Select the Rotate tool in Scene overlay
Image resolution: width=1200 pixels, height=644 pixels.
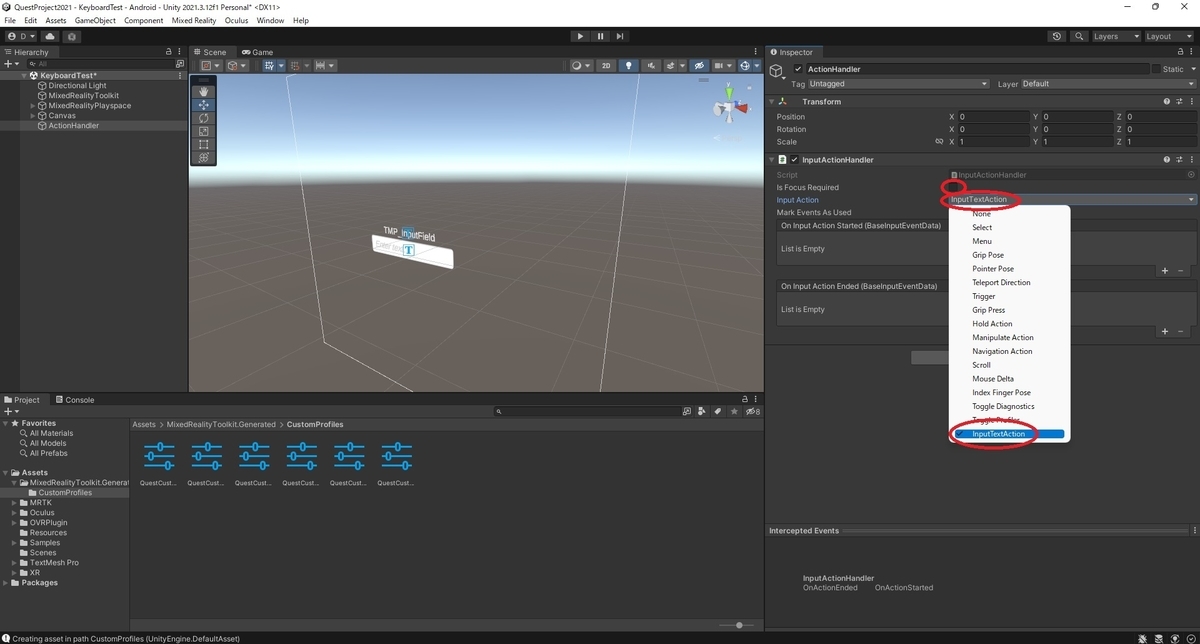click(x=203, y=118)
